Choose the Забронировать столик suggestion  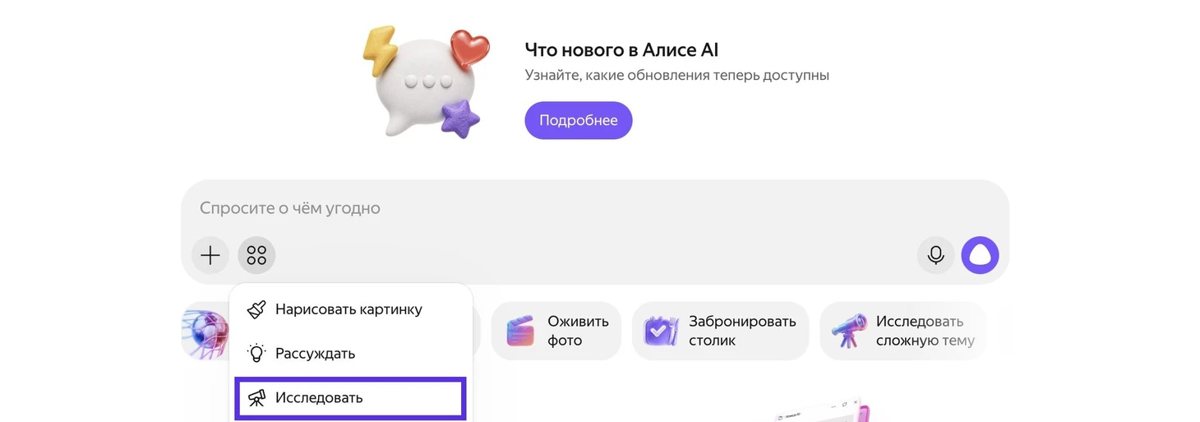coord(720,331)
